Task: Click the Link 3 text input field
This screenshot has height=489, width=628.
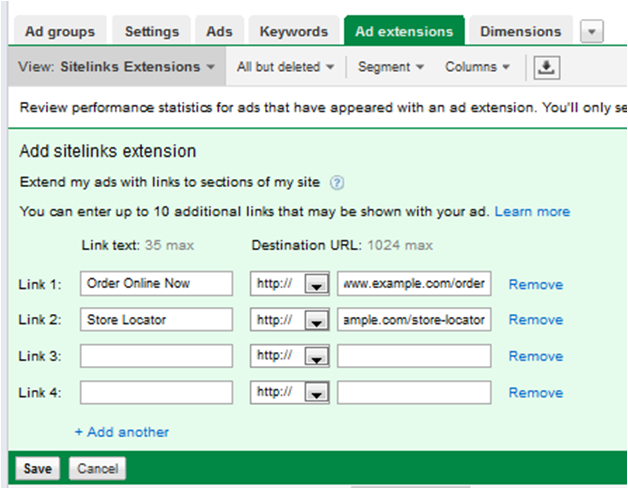Action: click(156, 356)
